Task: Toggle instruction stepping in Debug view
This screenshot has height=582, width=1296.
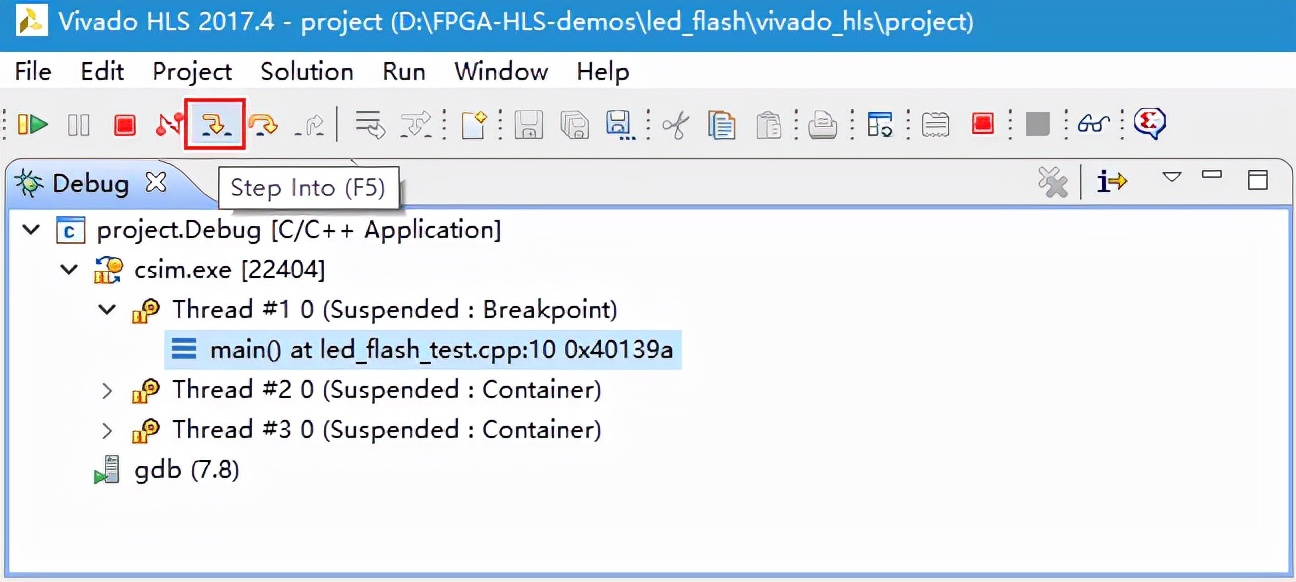Action: [1111, 181]
